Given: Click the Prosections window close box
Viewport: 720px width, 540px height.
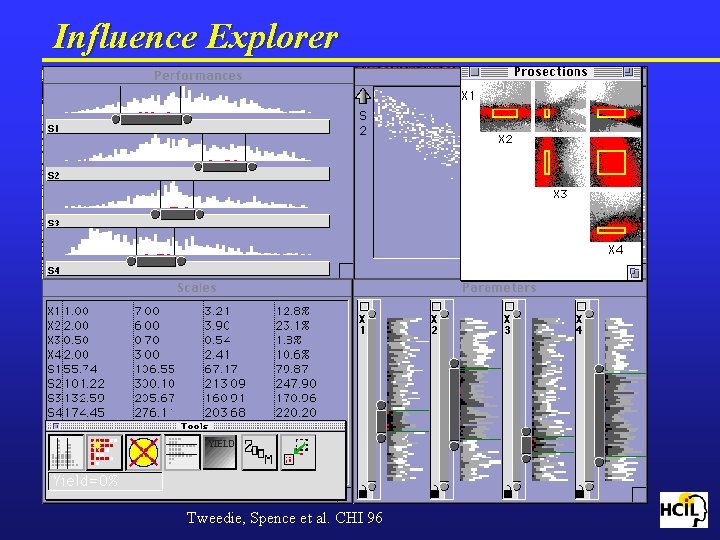Looking at the screenshot, I should 475,72.
